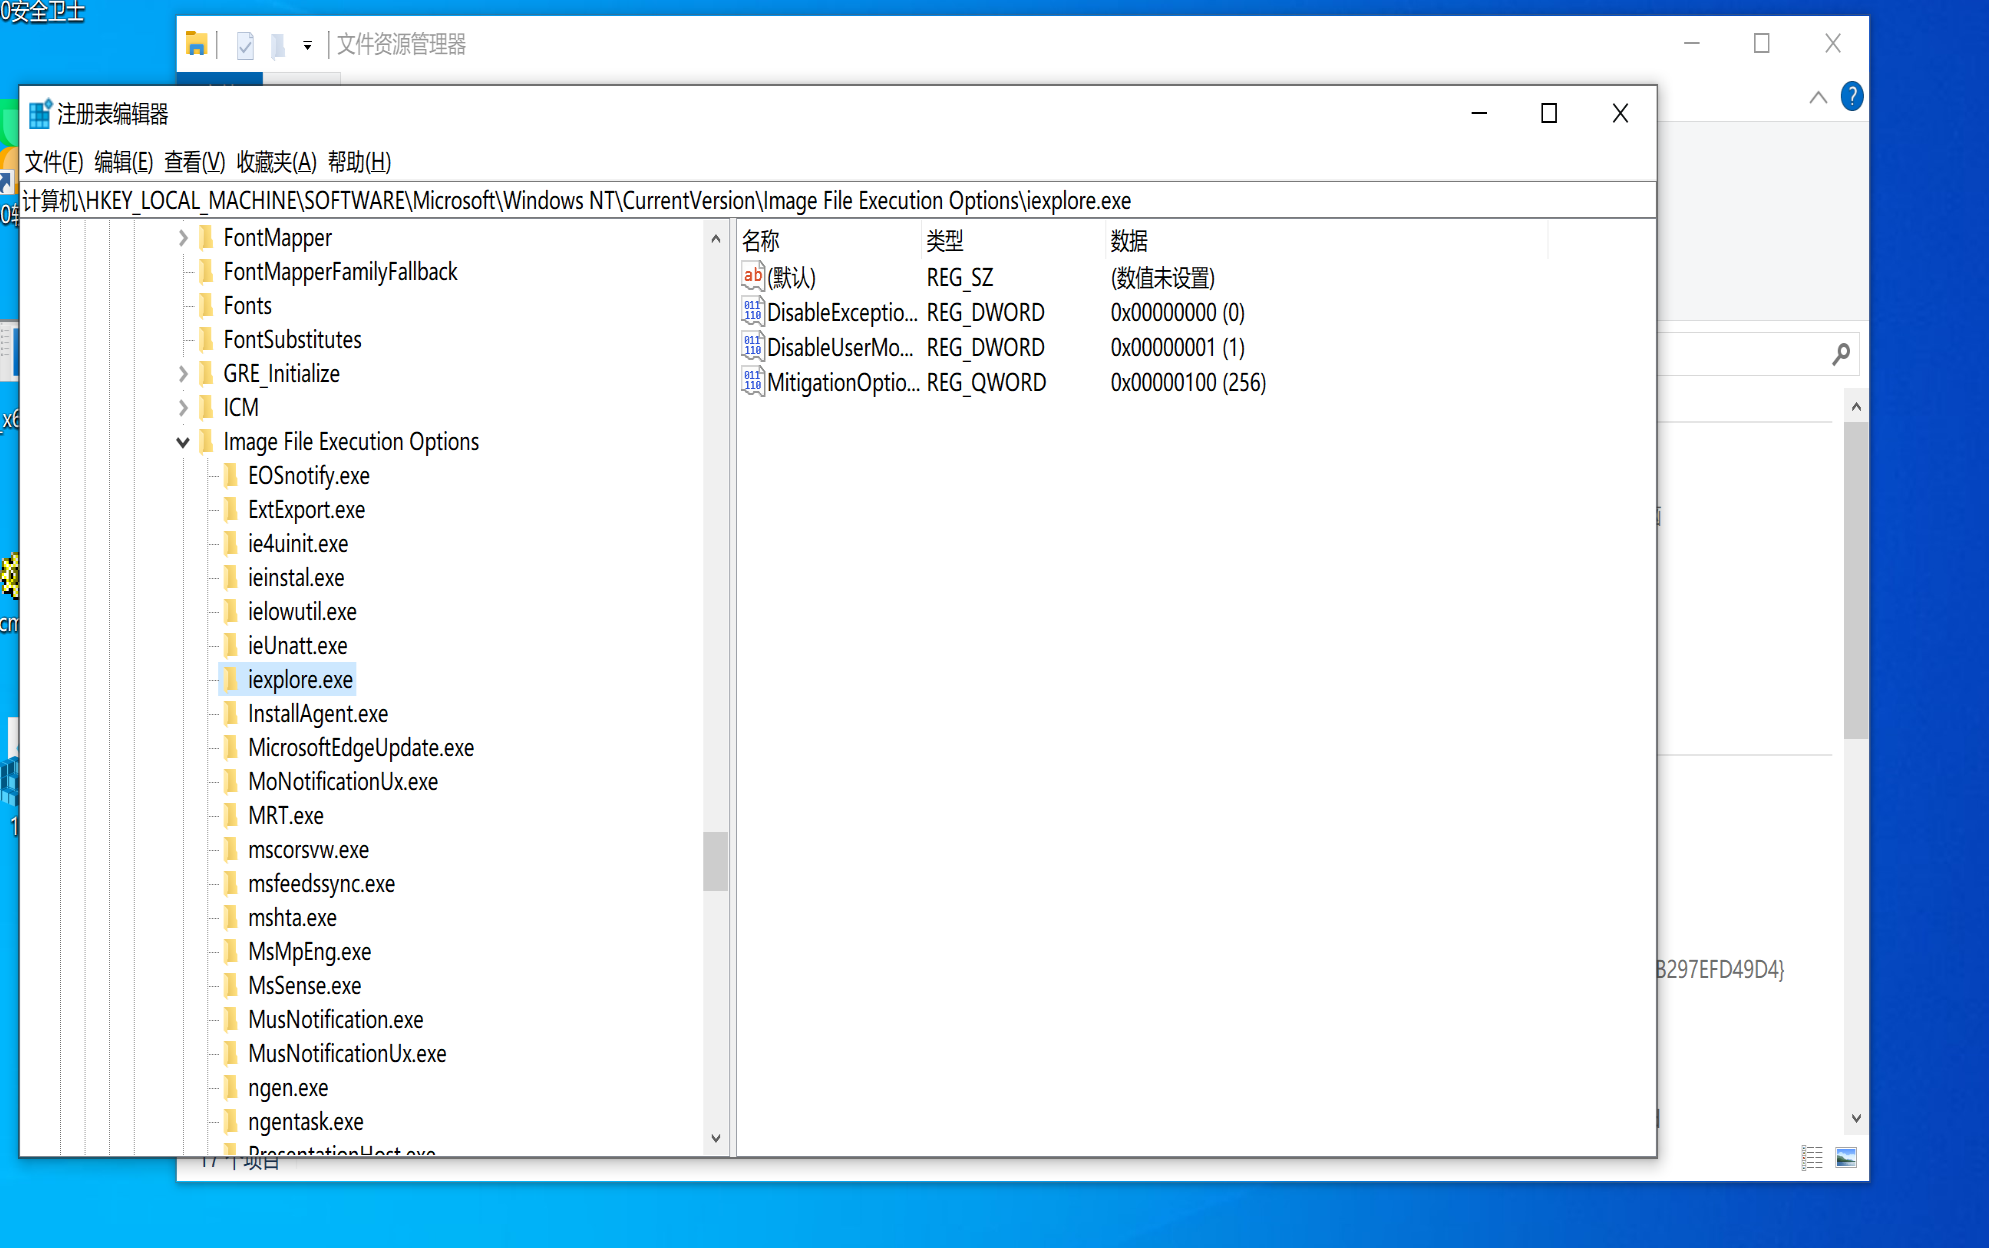The width and height of the screenshot is (1989, 1248).
Task: Expand the FontMapper registry key
Action: pyautogui.click(x=183, y=238)
